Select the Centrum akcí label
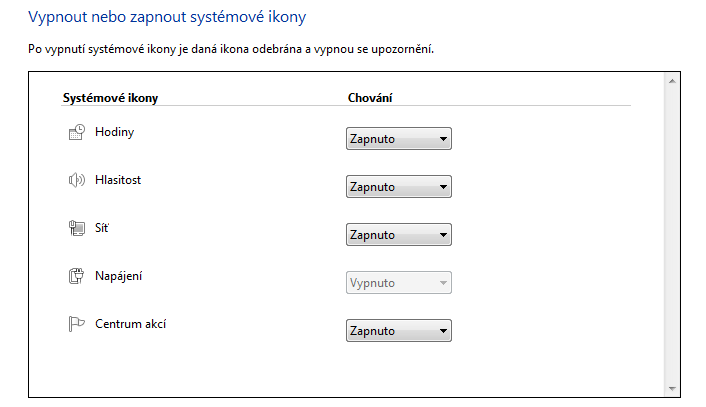The width and height of the screenshot is (706, 407). point(130,323)
